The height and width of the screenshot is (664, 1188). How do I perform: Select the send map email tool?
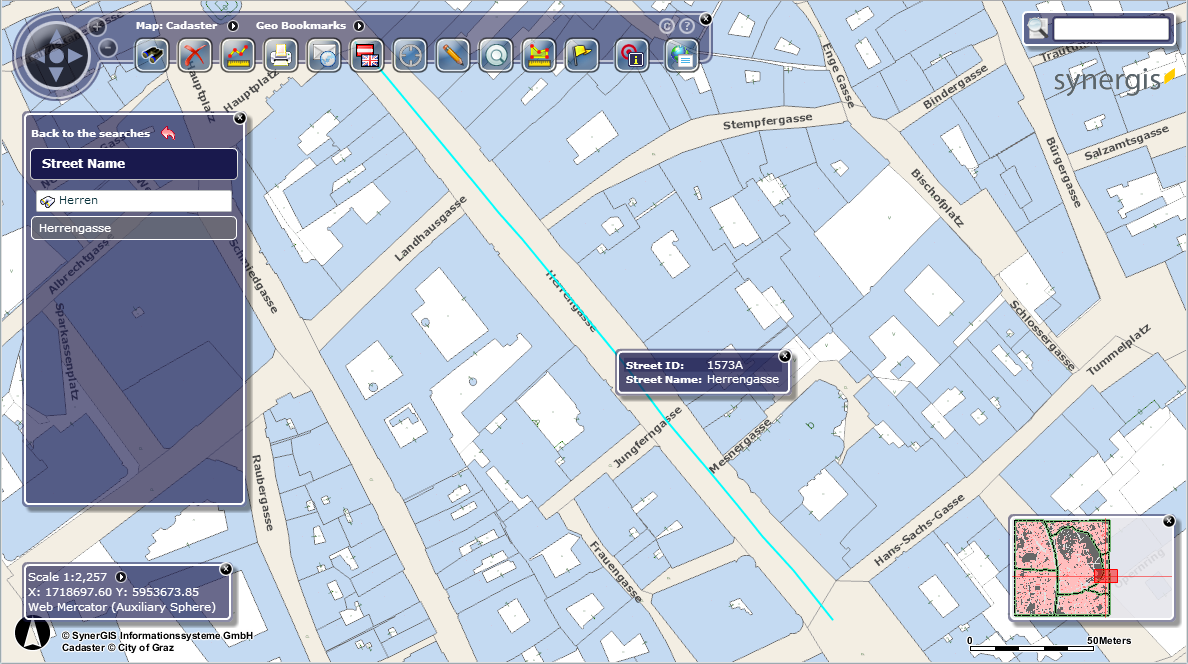point(323,55)
